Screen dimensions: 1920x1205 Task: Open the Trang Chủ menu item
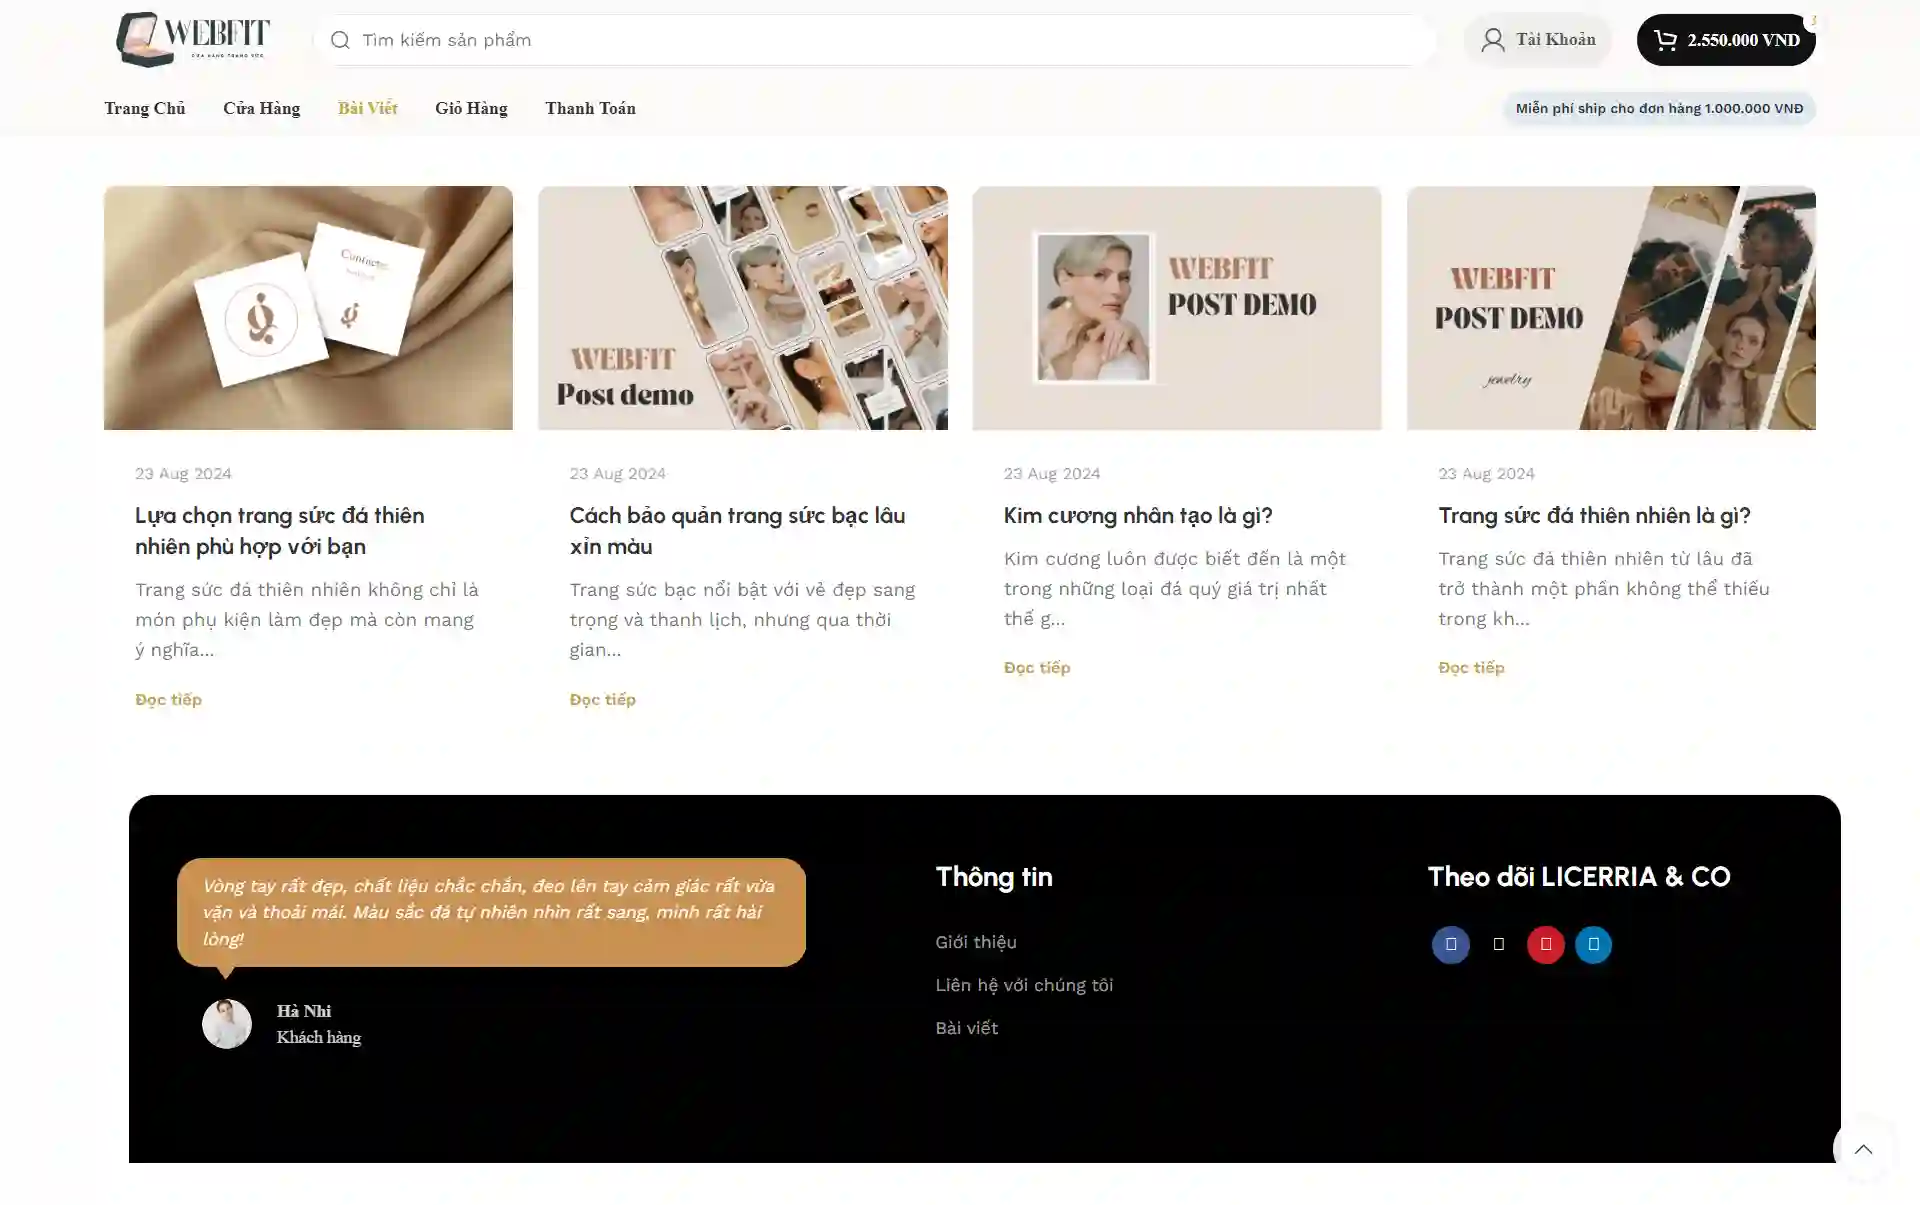145,108
